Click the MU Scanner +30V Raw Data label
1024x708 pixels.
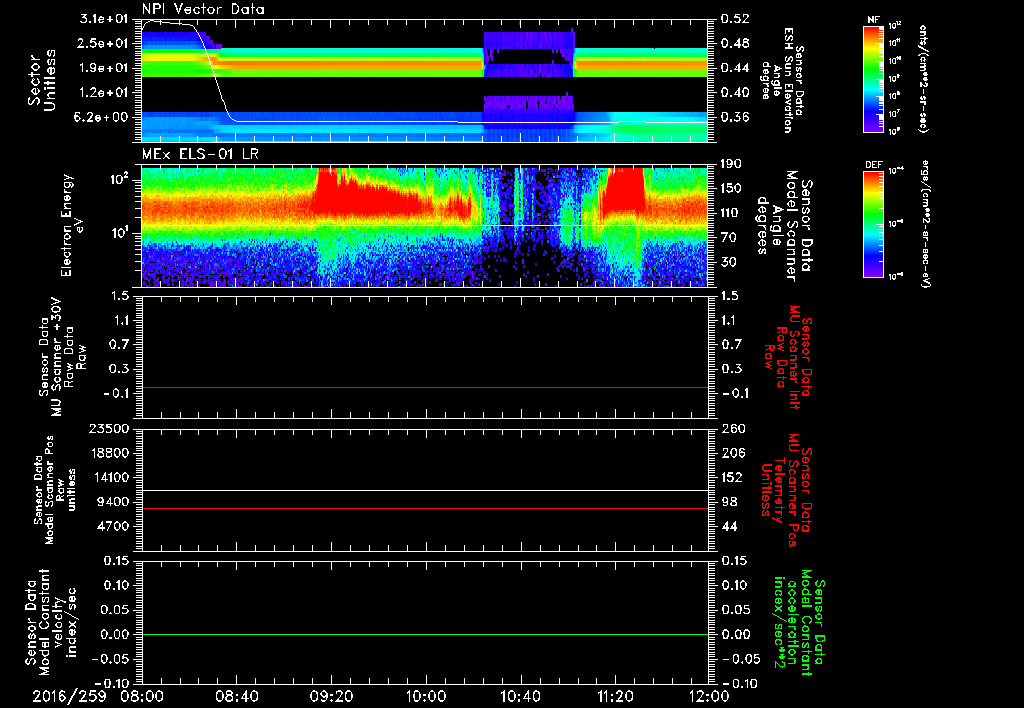[x=63, y=357]
